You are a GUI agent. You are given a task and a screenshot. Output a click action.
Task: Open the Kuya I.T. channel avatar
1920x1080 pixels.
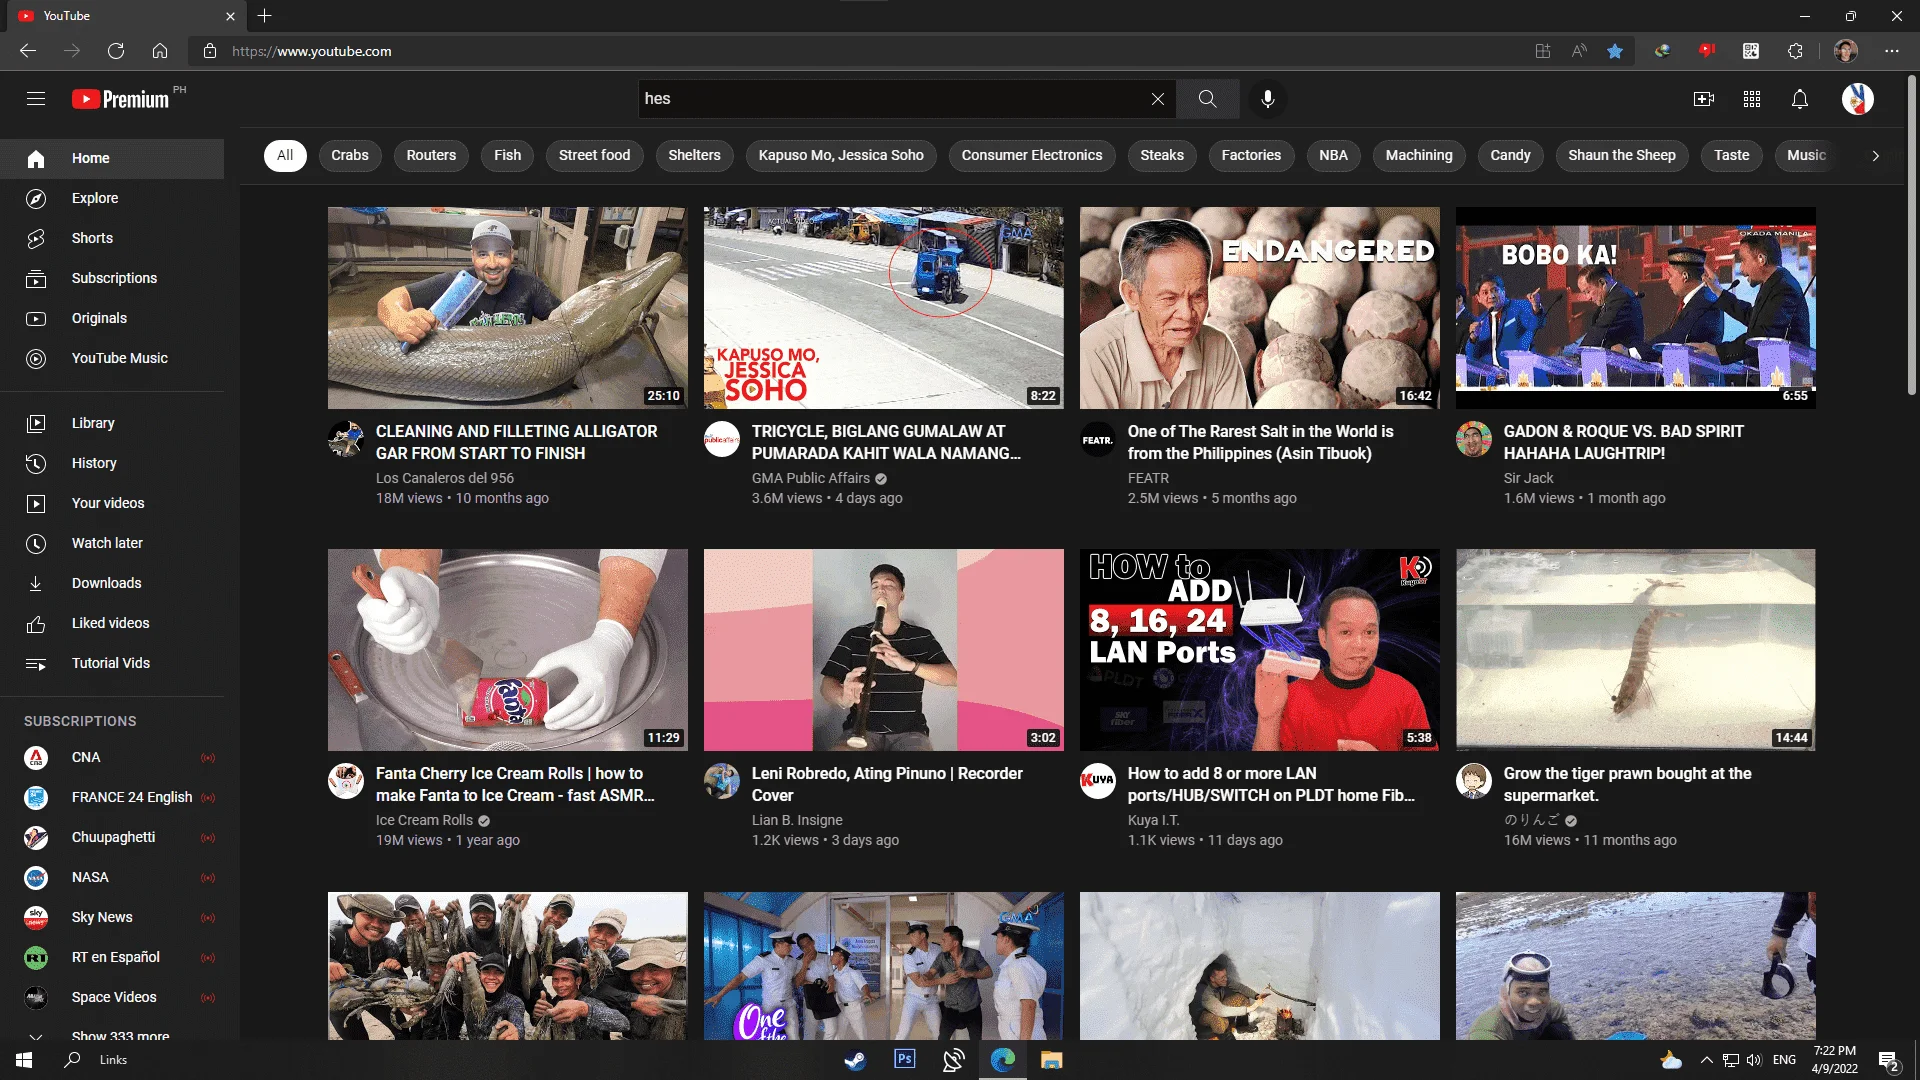coord(1098,781)
